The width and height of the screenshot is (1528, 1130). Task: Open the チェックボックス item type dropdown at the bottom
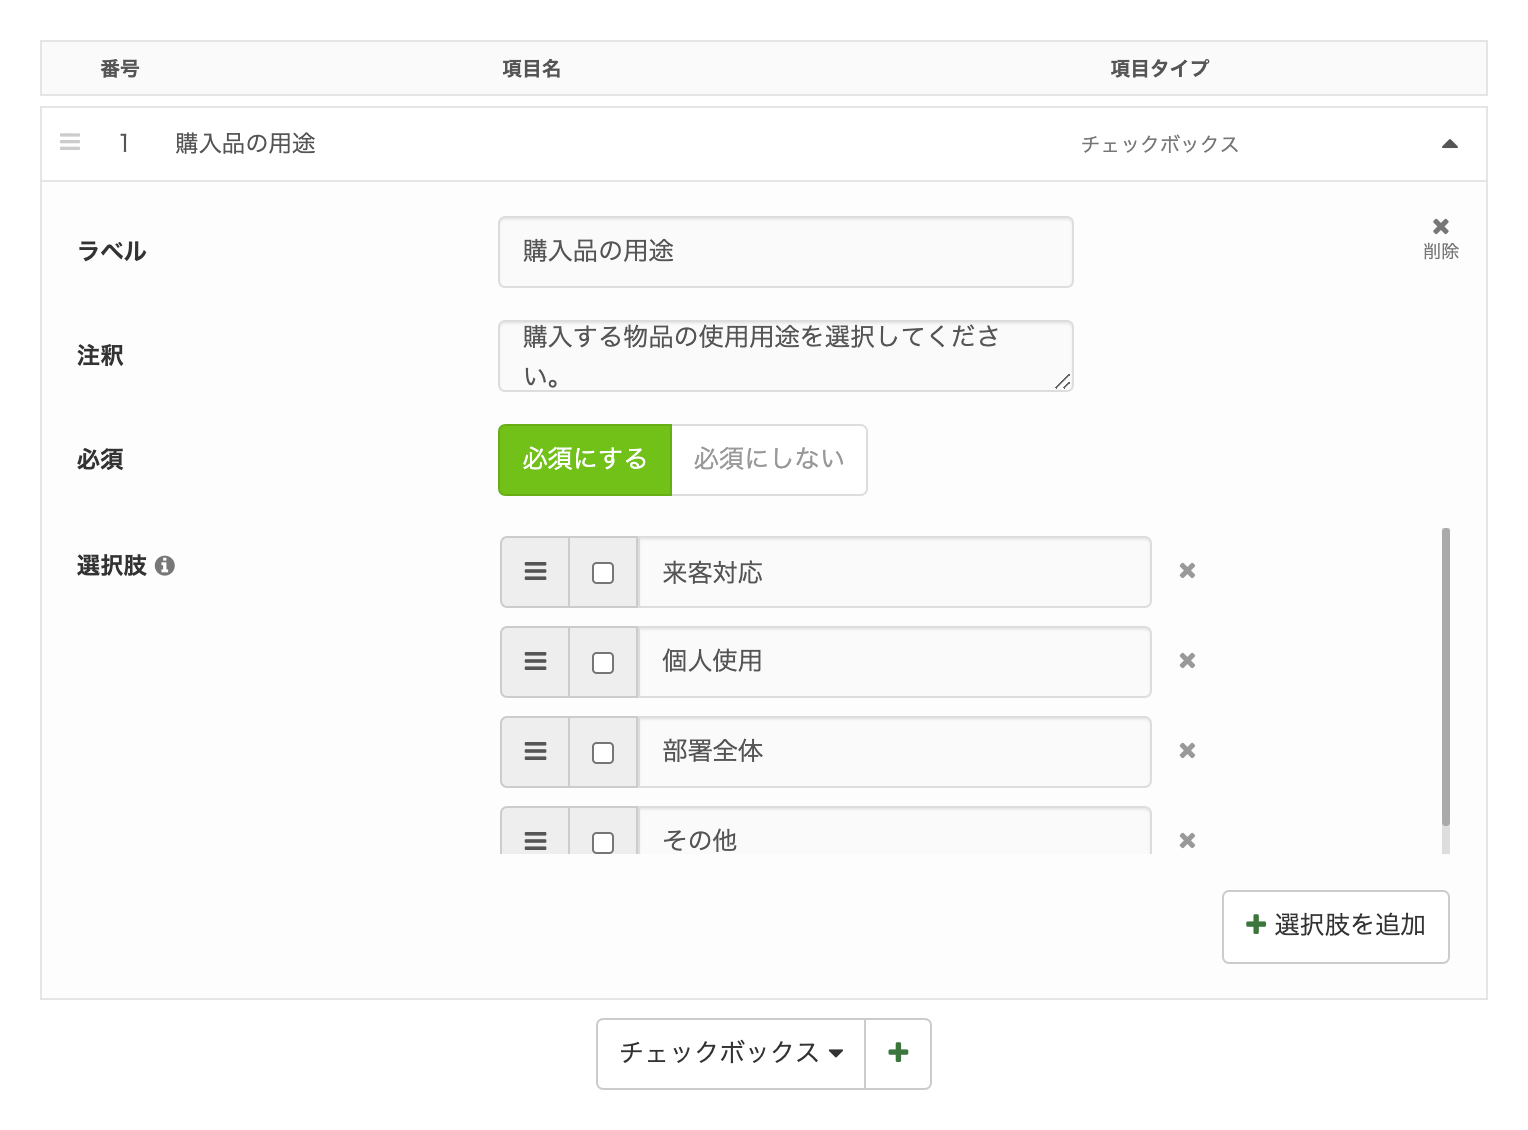[x=731, y=1054]
